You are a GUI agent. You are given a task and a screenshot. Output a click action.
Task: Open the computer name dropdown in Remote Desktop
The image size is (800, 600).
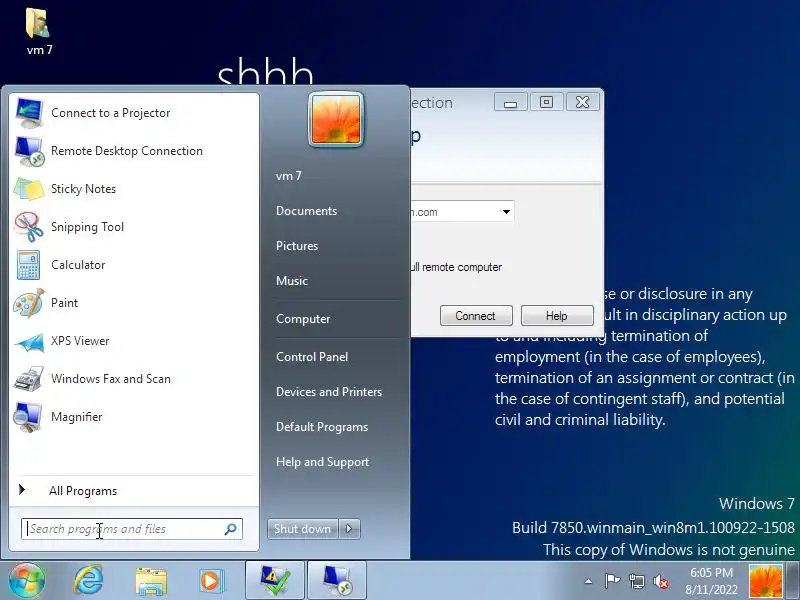(x=506, y=212)
